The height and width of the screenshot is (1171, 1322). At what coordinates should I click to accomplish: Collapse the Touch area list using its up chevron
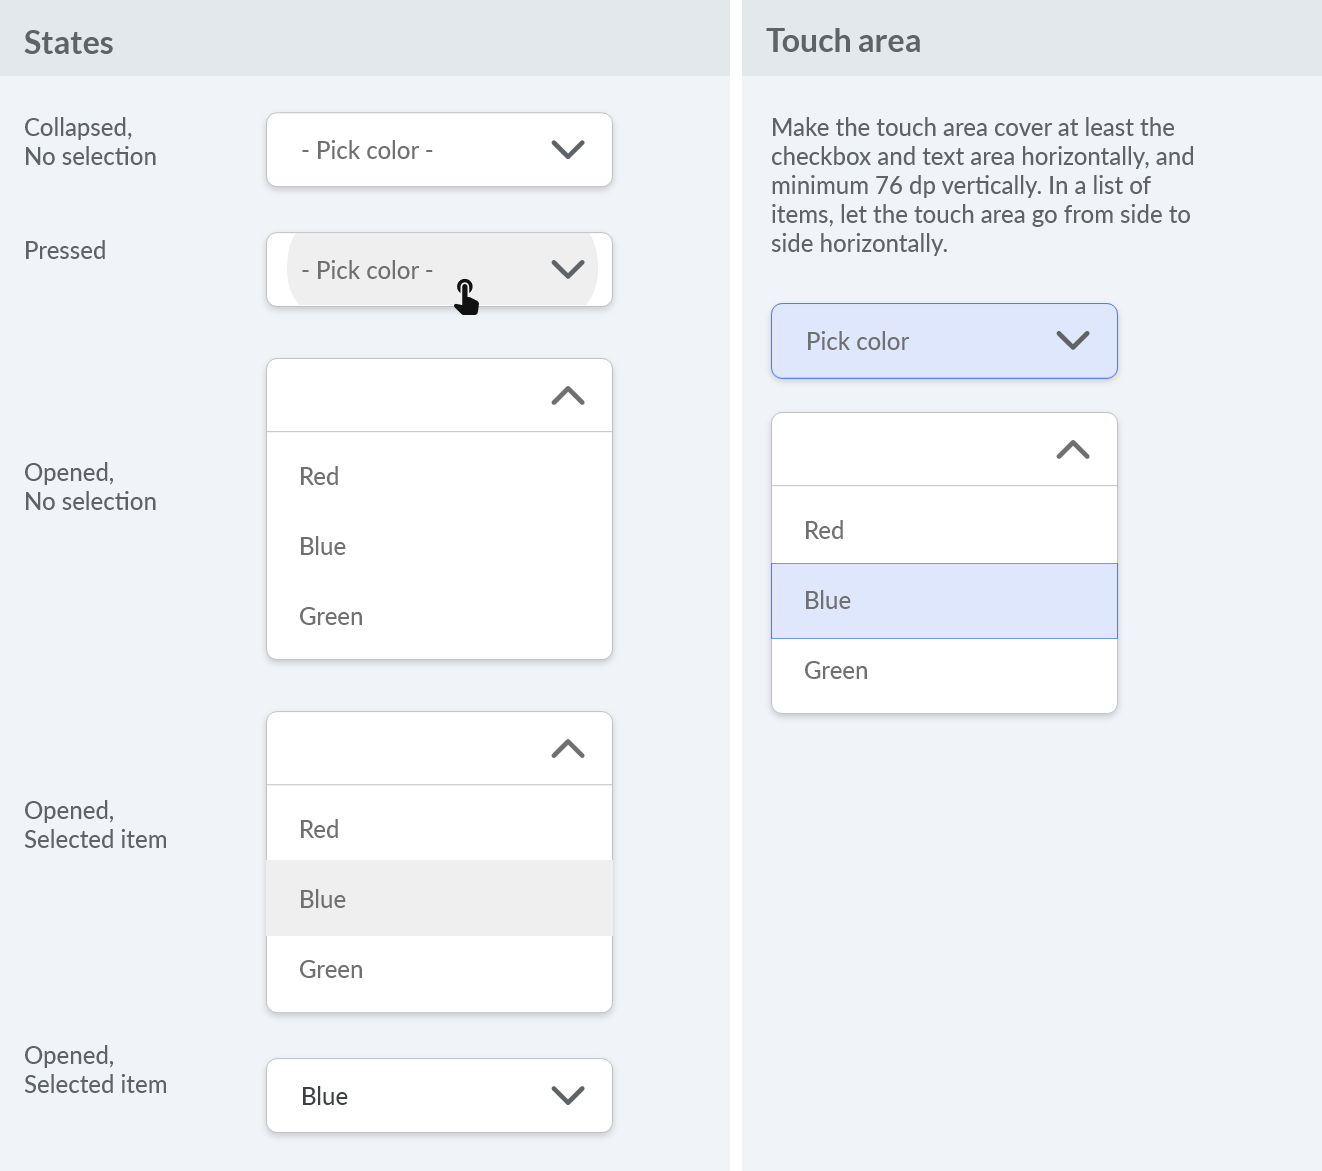click(1073, 450)
